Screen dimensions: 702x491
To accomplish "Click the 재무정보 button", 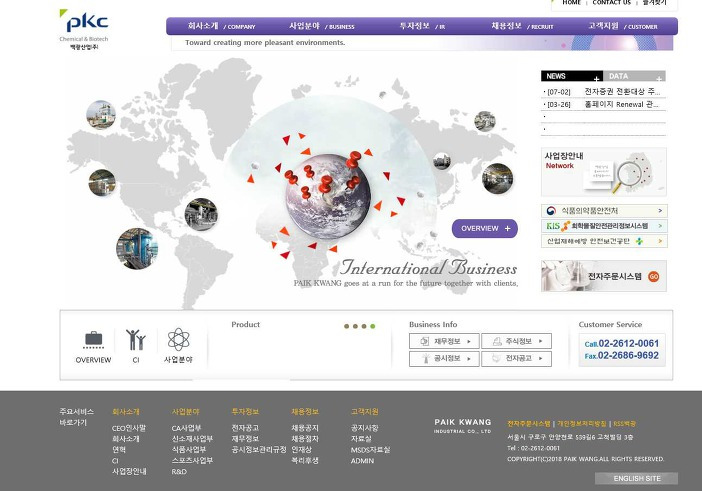I will pyautogui.click(x=444, y=341).
